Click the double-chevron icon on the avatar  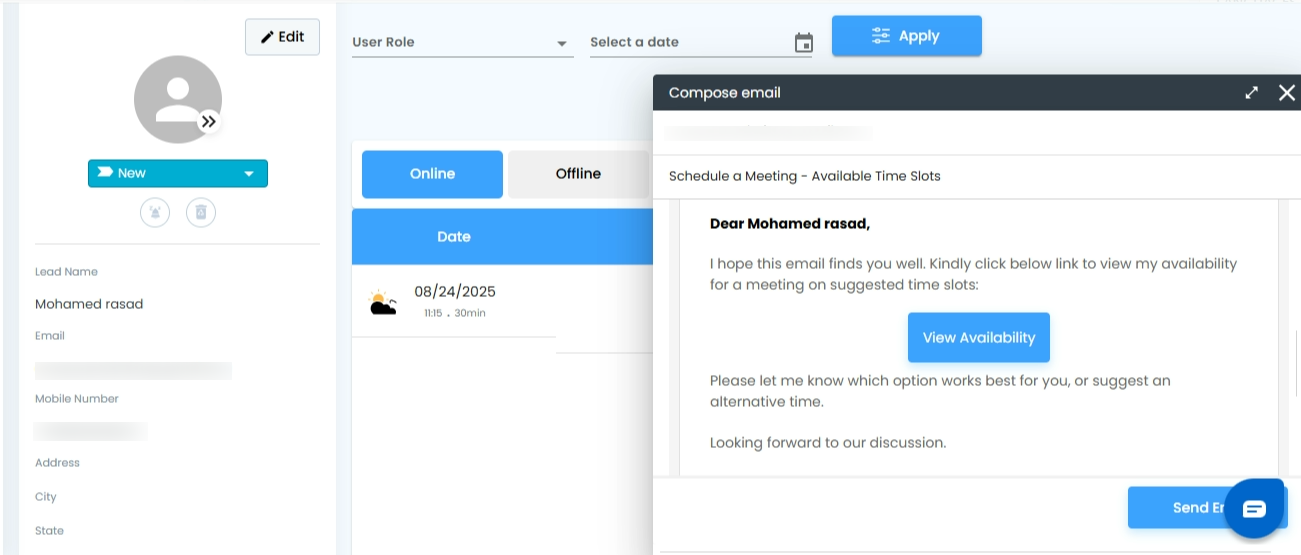point(208,121)
